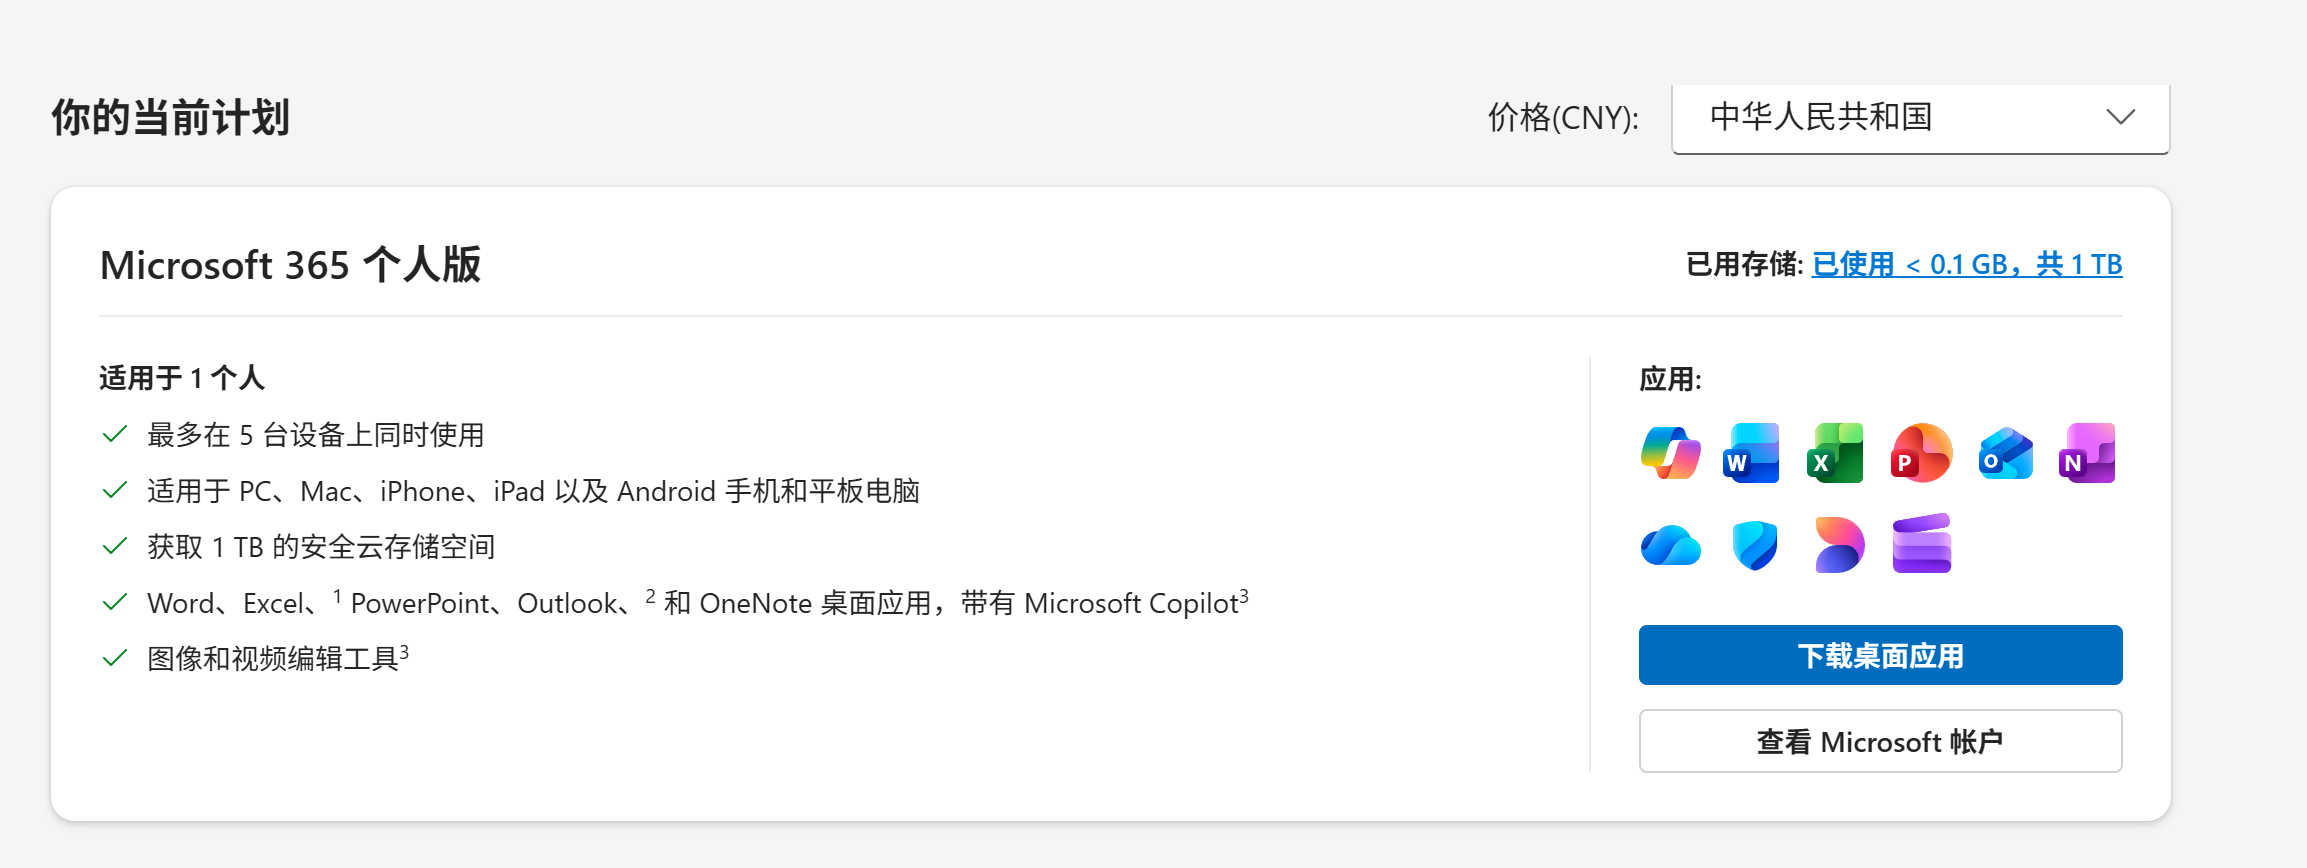Open the OneDrive cloud icon
This screenshot has width=2307, height=868.
point(1671,546)
